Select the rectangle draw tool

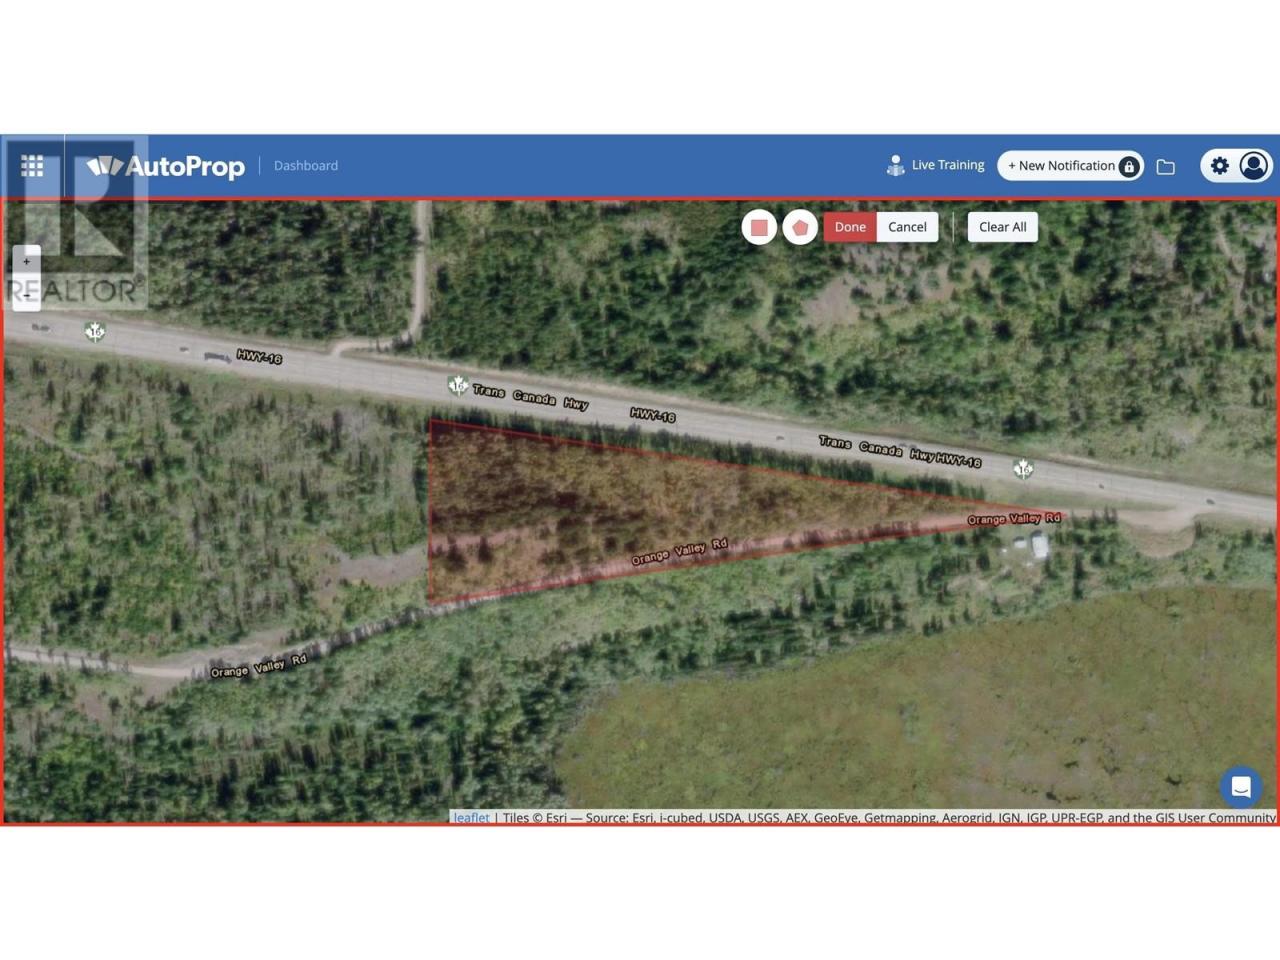(759, 228)
